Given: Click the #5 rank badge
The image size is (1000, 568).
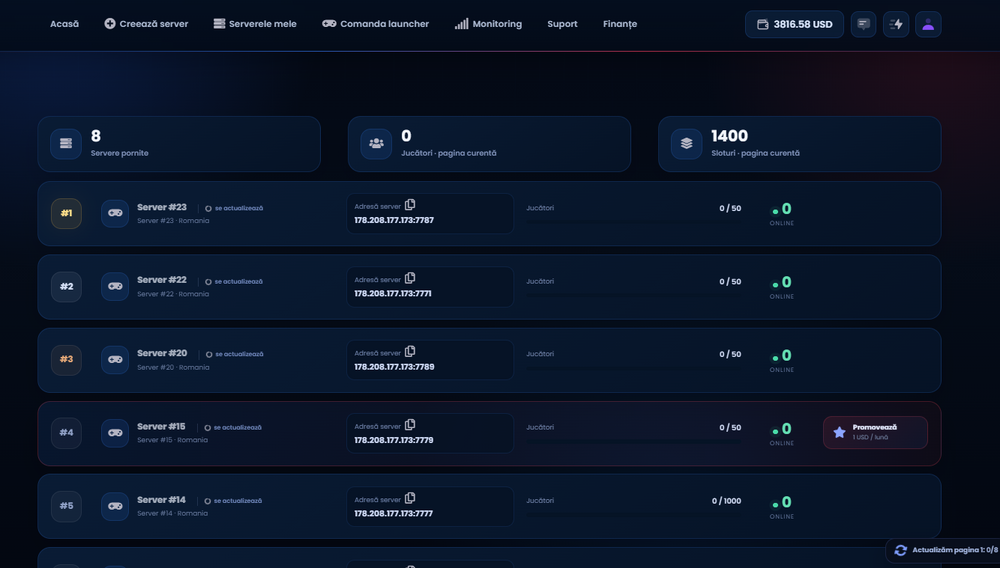Looking at the screenshot, I should click(66, 506).
